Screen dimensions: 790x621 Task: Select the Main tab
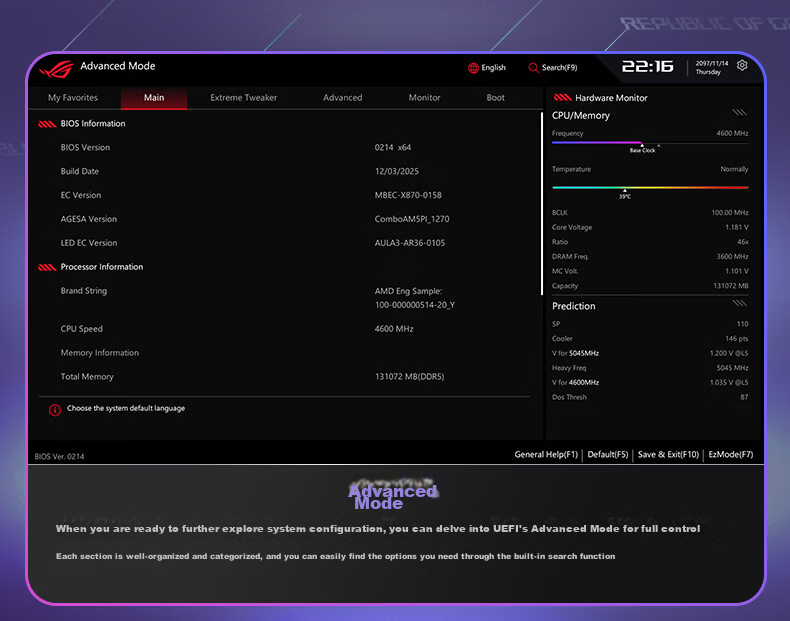click(154, 98)
